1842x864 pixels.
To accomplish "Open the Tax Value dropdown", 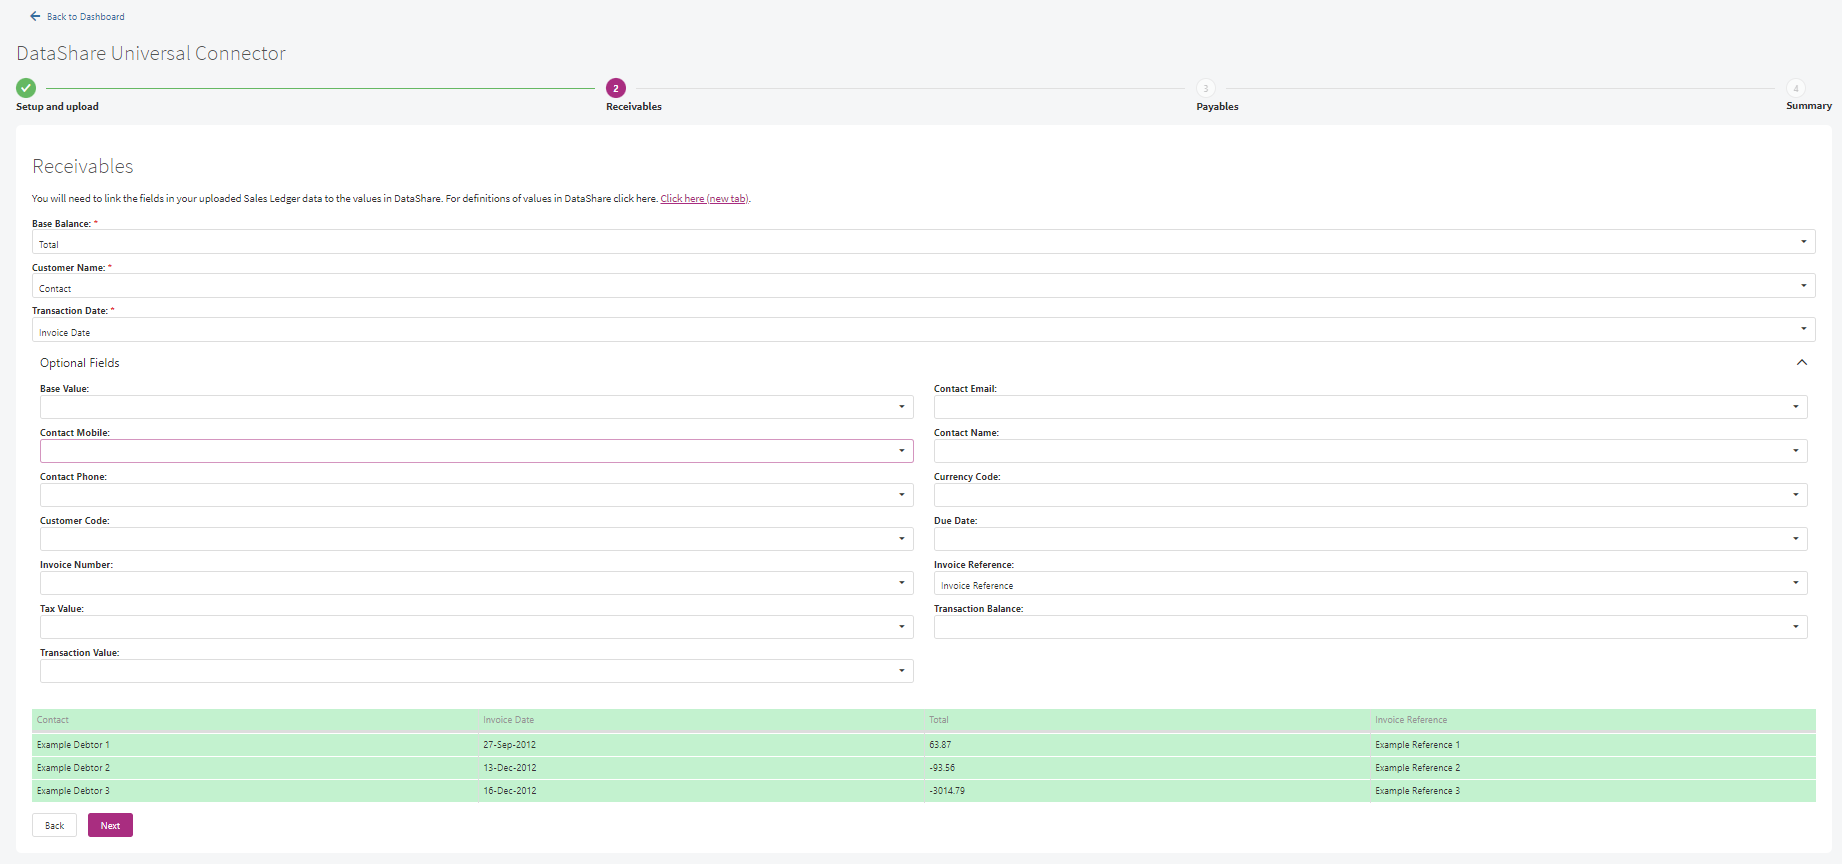I will click(476, 627).
